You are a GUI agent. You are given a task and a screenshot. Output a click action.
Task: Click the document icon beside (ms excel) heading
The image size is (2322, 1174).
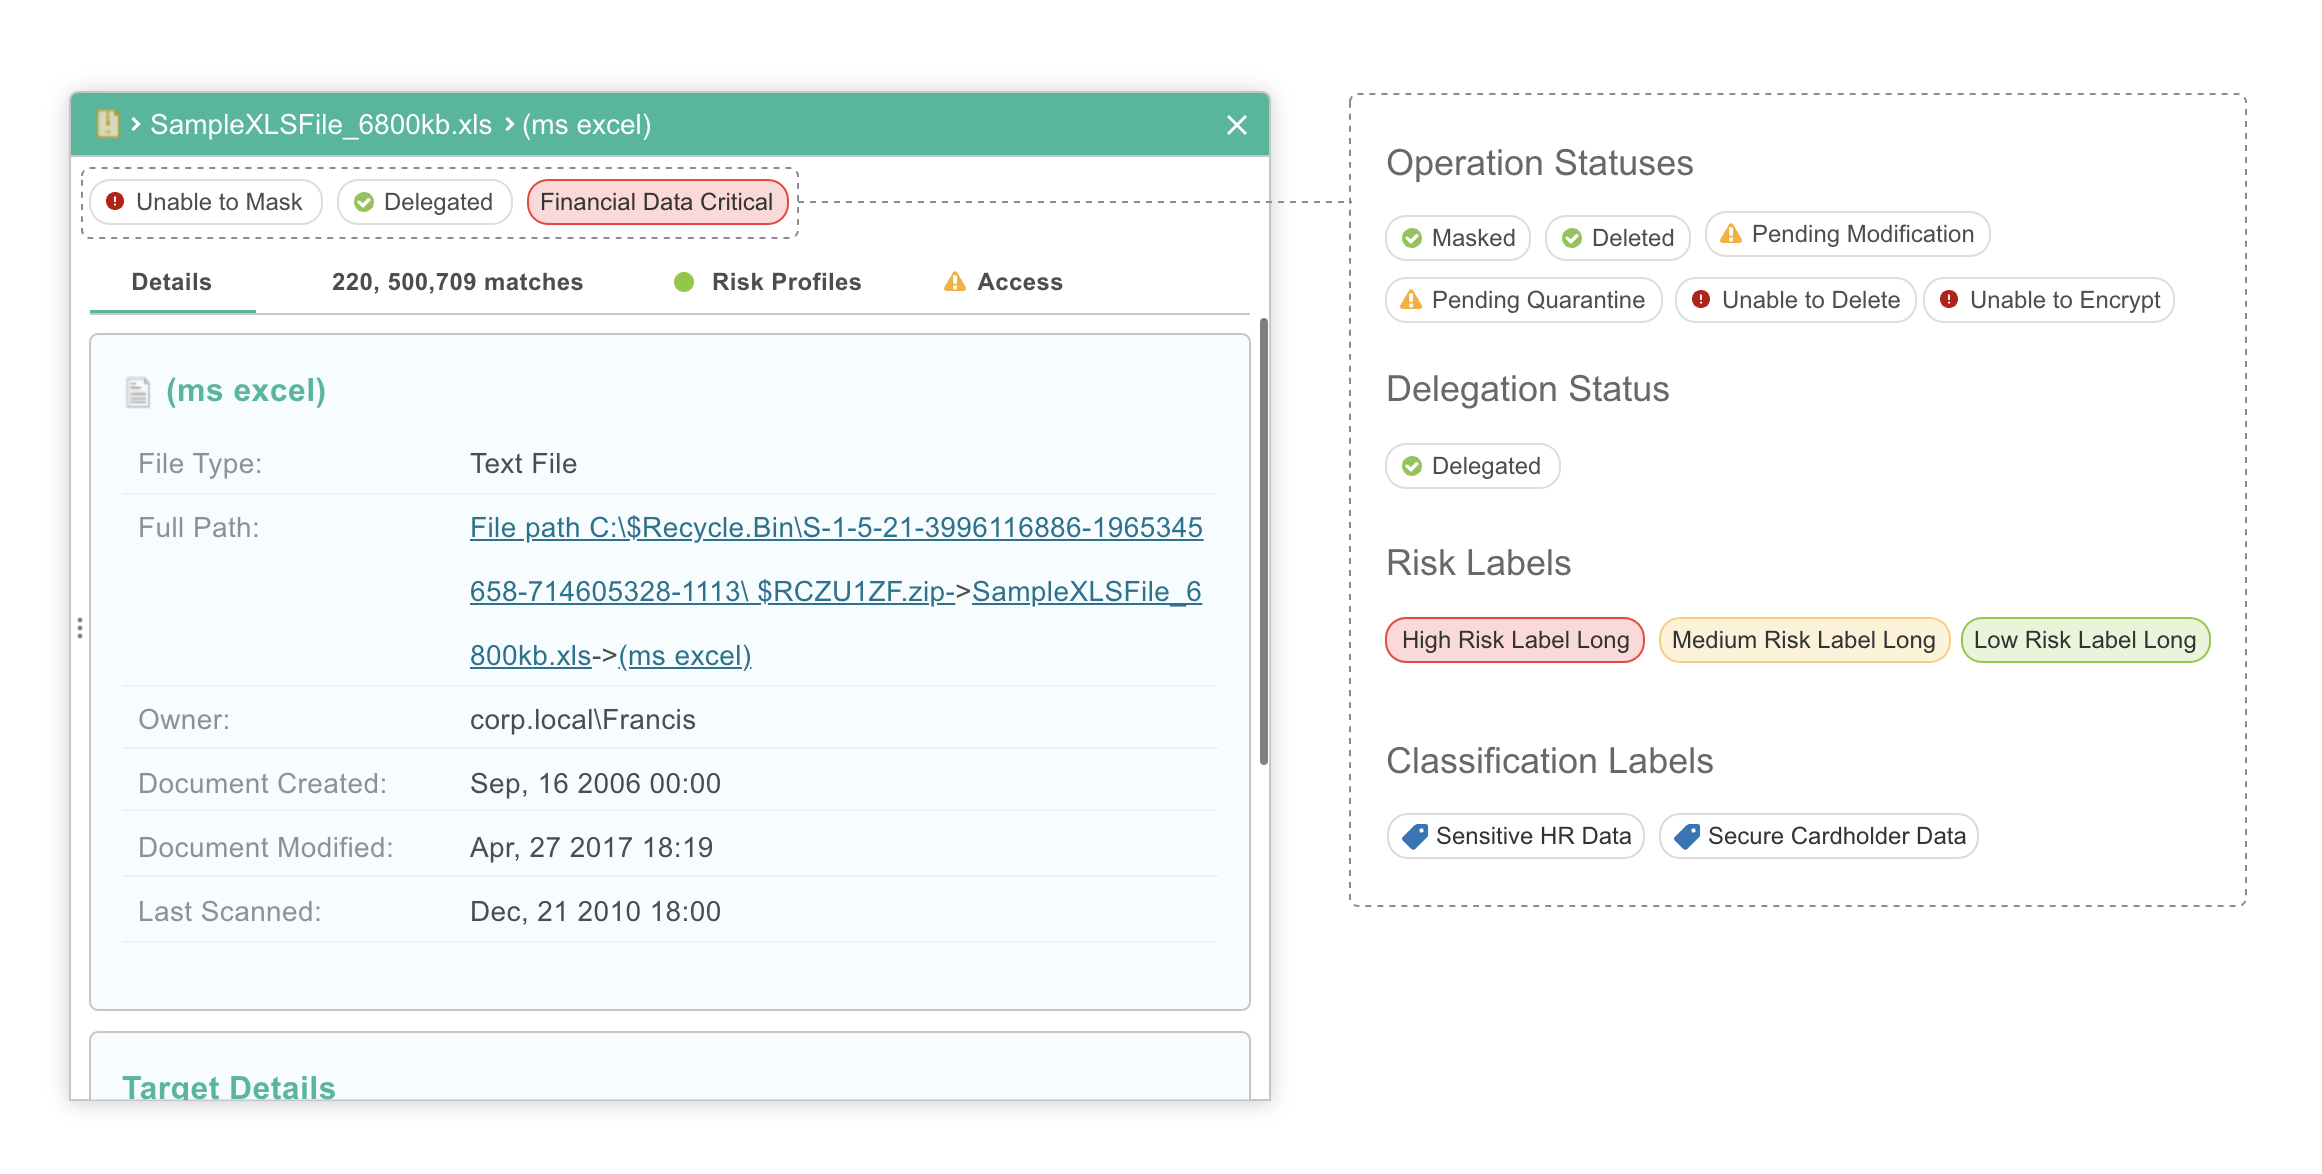[138, 392]
